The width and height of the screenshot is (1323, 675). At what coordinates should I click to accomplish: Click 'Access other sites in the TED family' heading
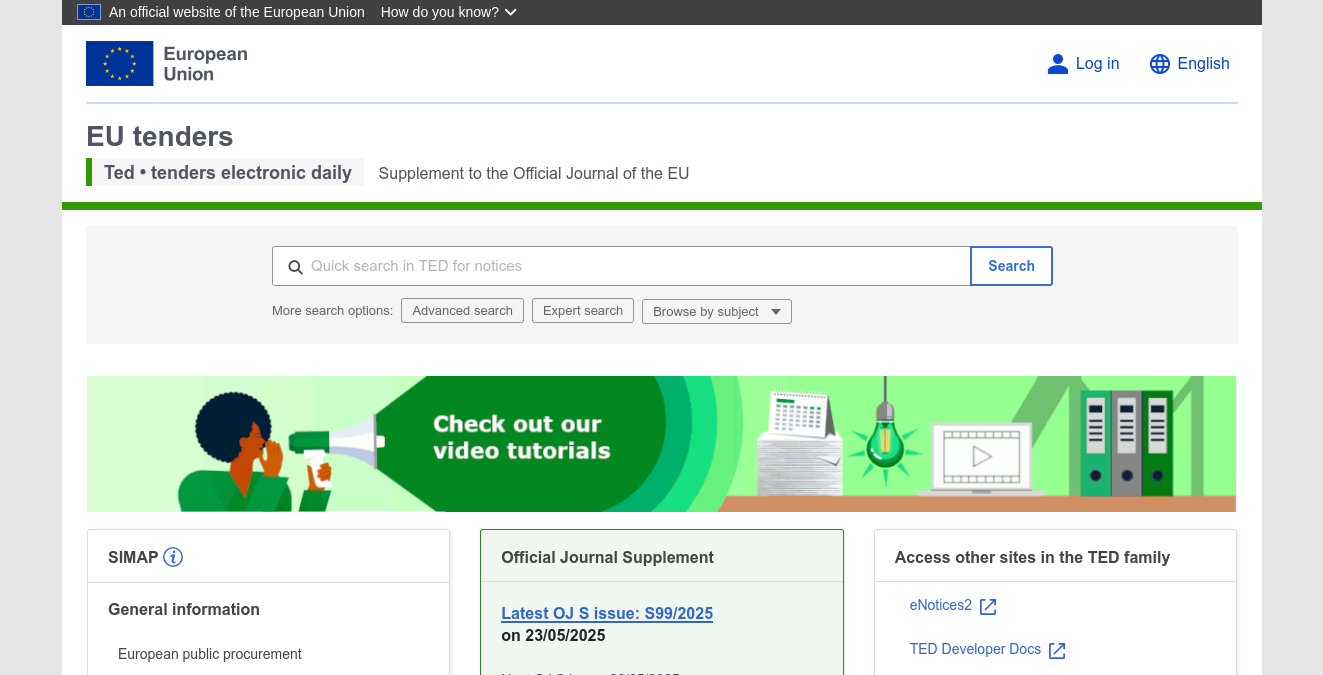[1032, 557]
